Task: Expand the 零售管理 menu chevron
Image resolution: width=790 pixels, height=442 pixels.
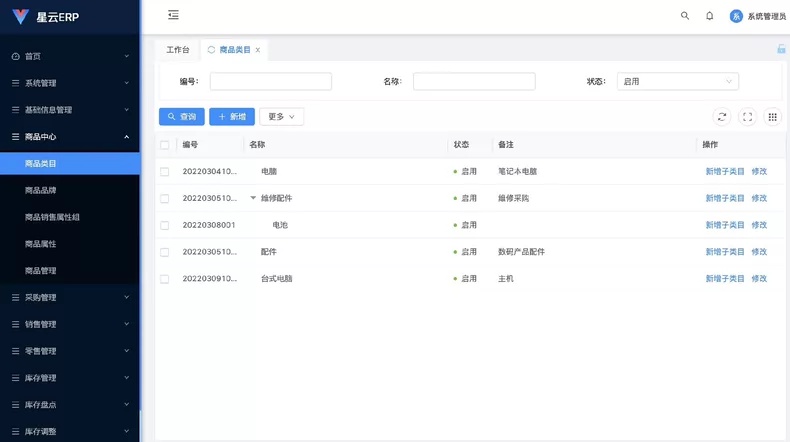Action: point(126,350)
